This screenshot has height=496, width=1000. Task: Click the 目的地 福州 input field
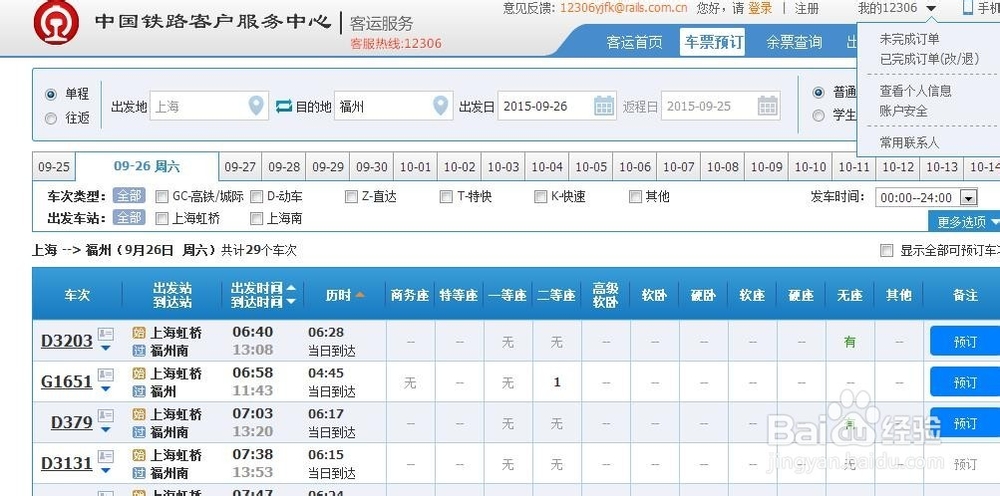pyautogui.click(x=393, y=106)
